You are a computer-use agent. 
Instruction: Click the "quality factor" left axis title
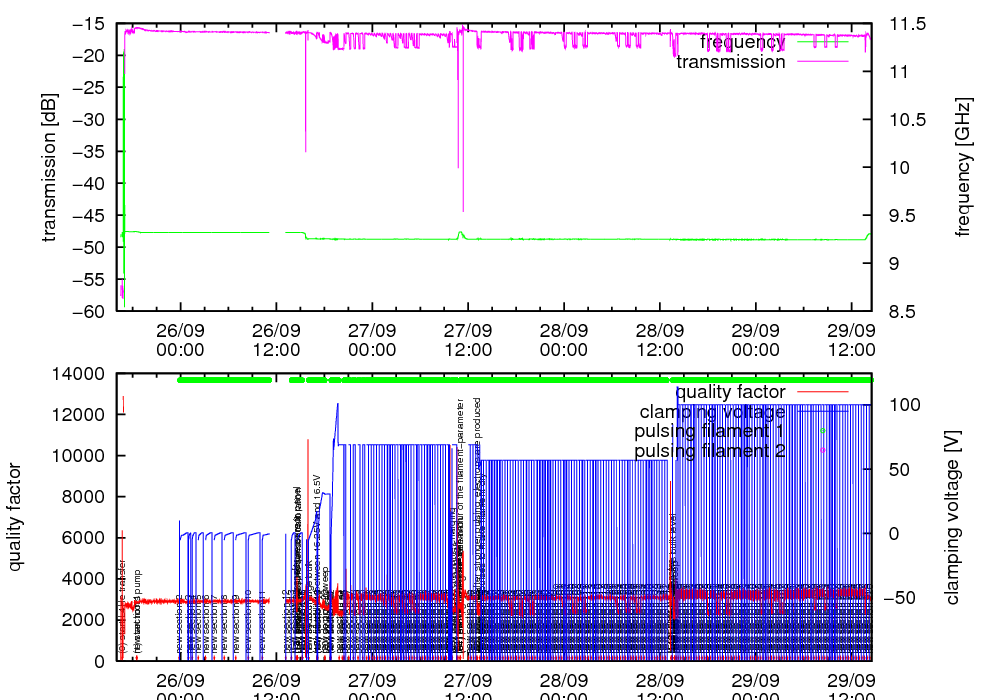click(x=16, y=517)
